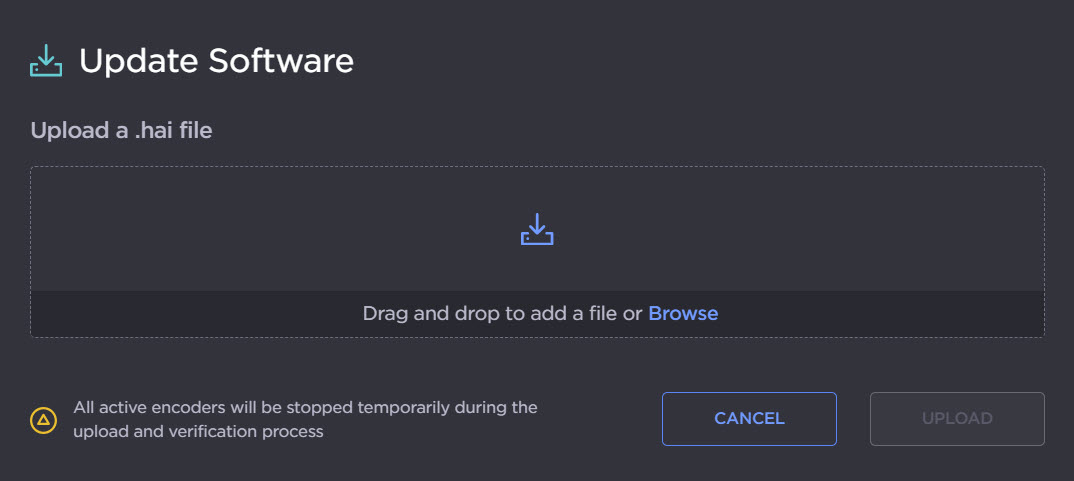The height and width of the screenshot is (481, 1074).
Task: Tap the centered upload icon above Browse
Action: (537, 229)
